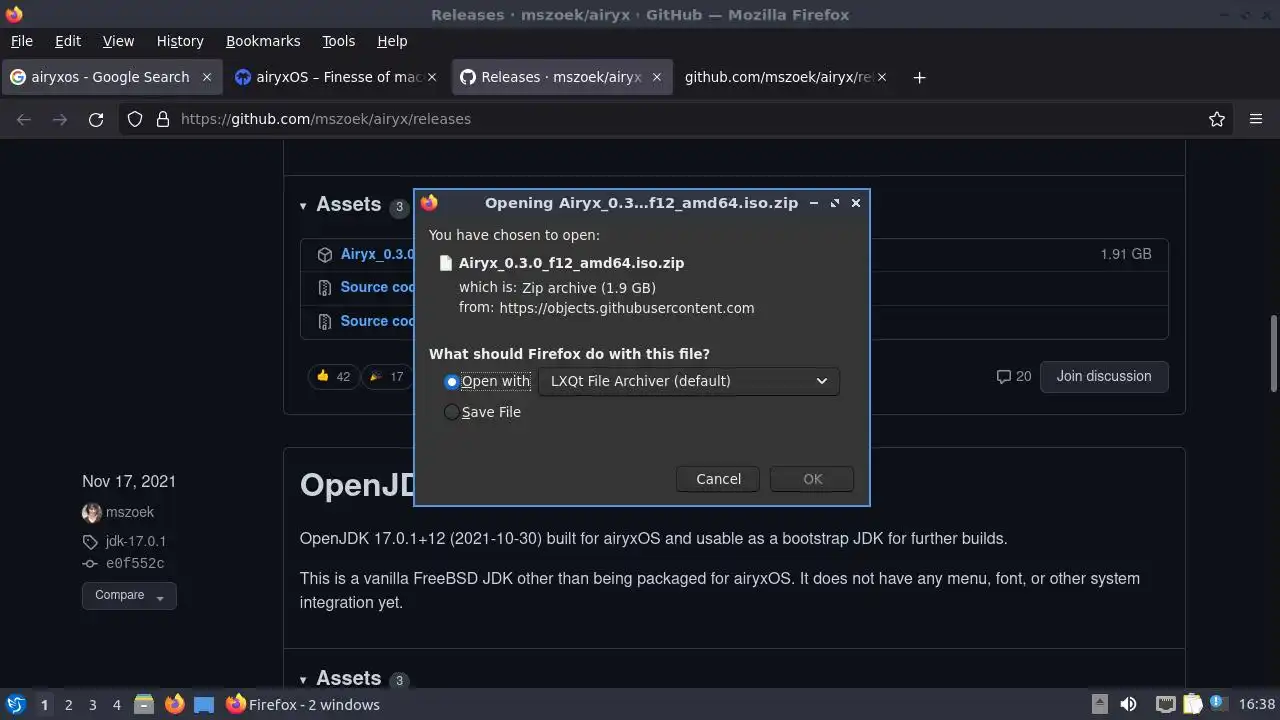The height and width of the screenshot is (720, 1280).
Task: Open the first Source code asset link
Action: tap(377, 287)
